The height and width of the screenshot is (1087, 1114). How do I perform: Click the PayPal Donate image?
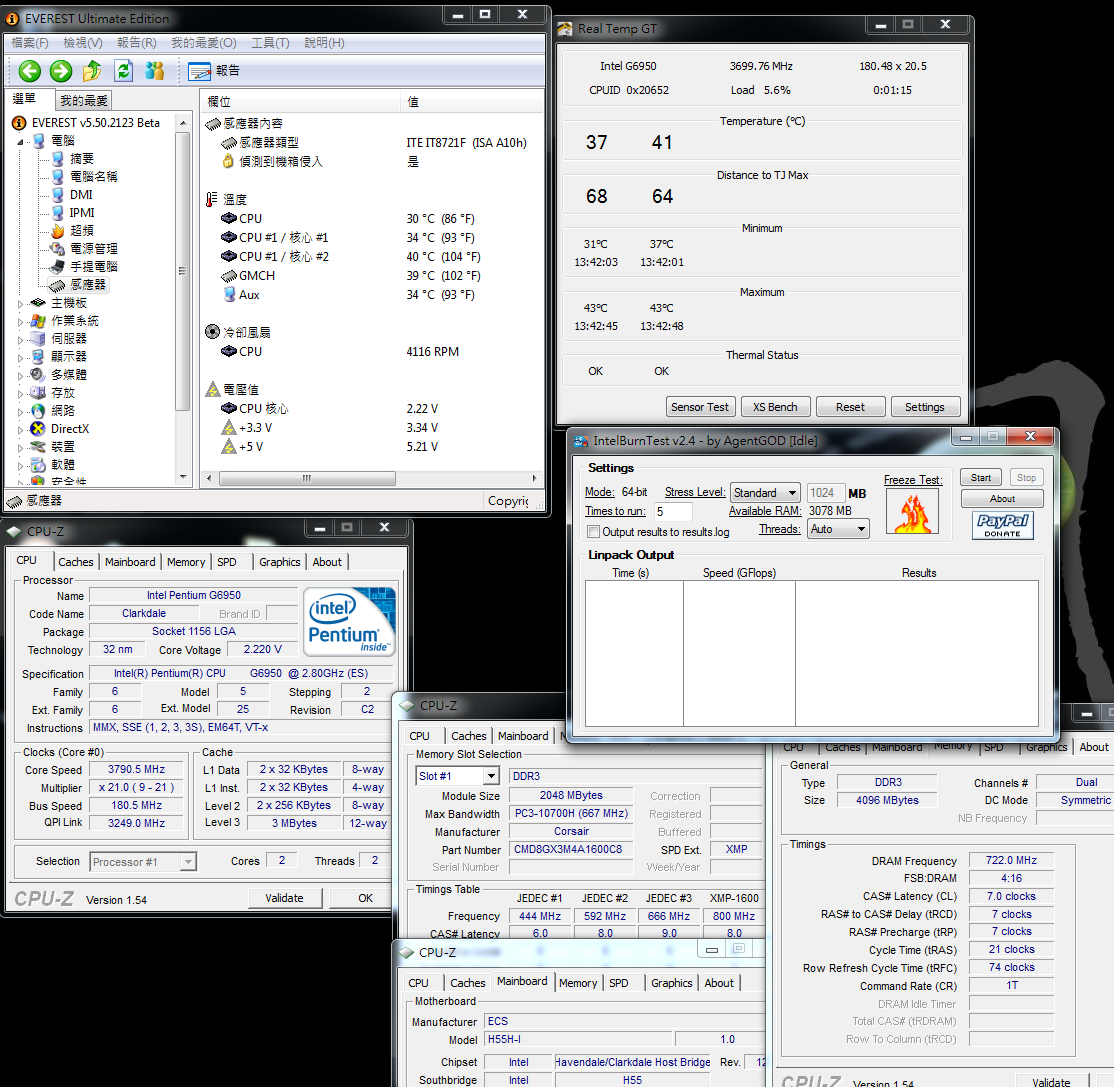[1002, 525]
